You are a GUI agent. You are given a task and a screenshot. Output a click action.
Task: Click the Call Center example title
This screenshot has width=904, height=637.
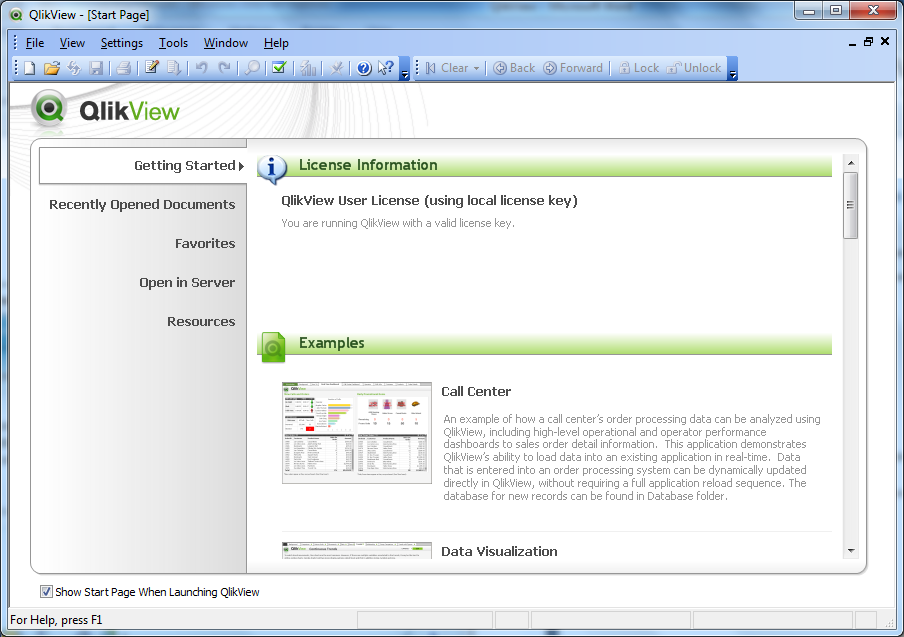(x=476, y=391)
